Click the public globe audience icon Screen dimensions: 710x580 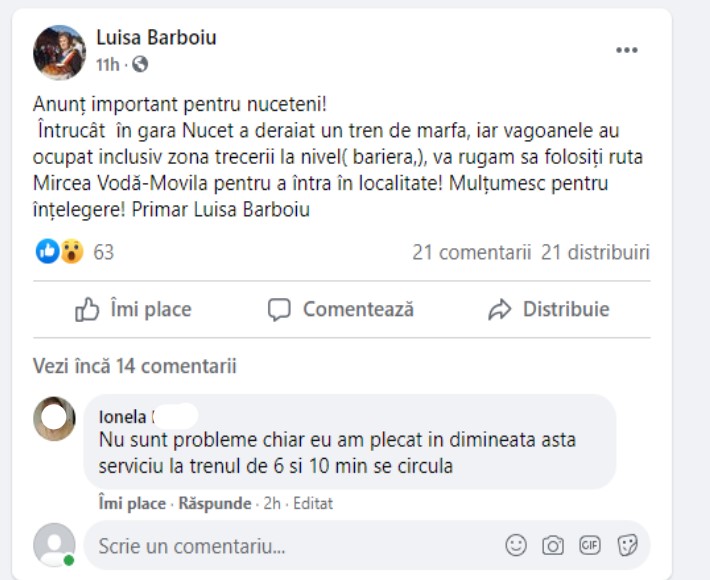pyautogui.click(x=140, y=65)
